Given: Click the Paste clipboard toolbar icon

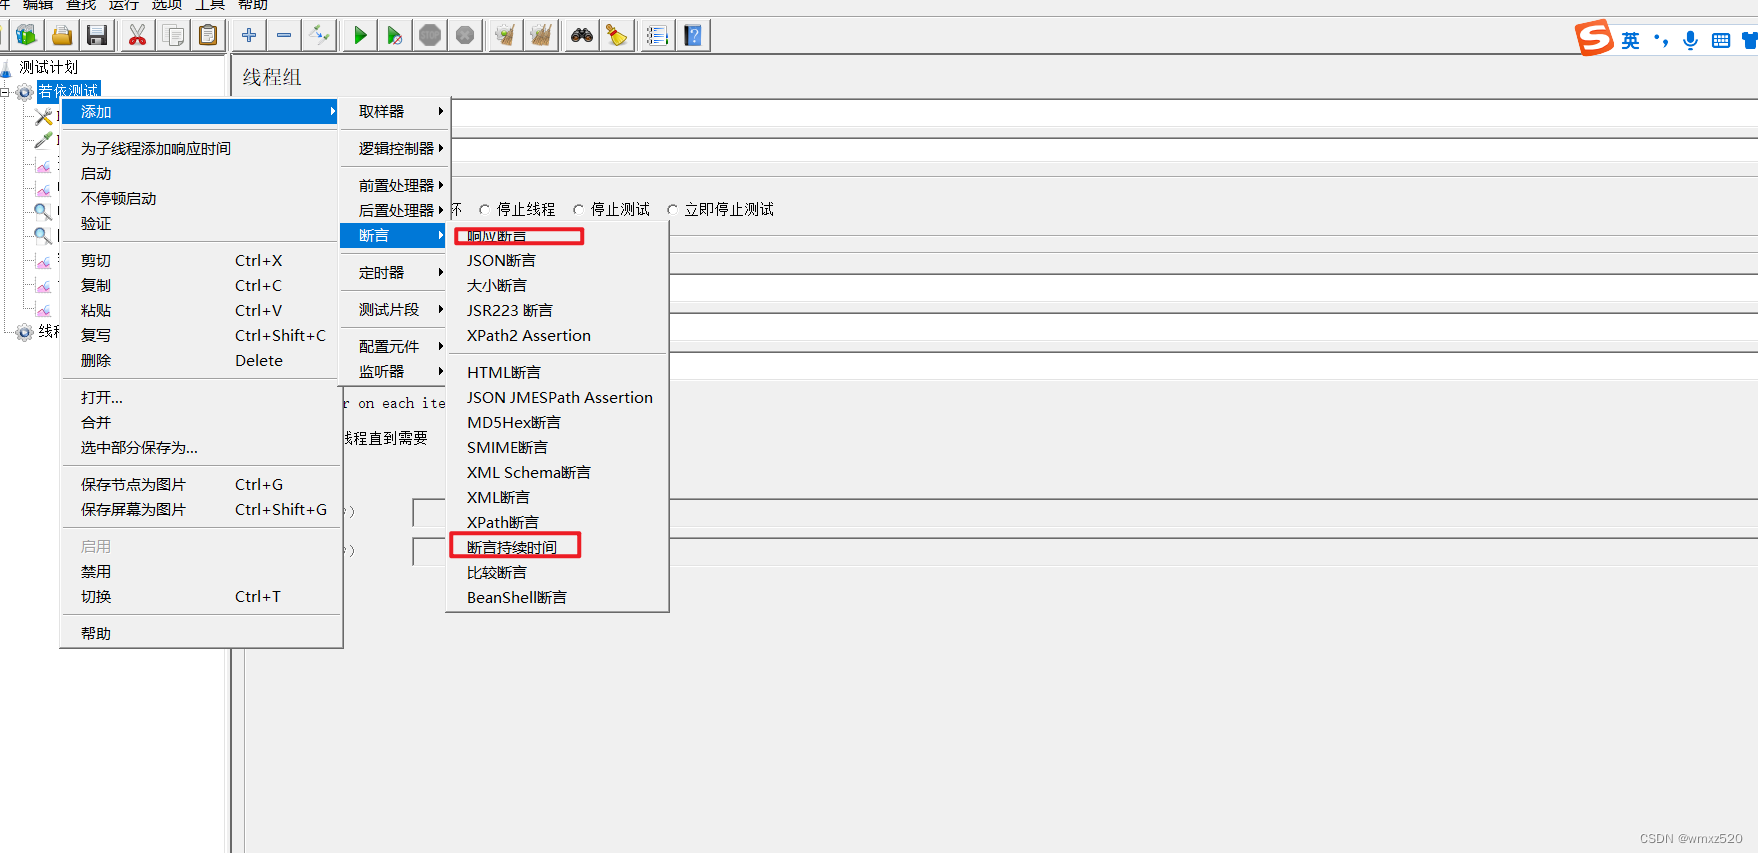Looking at the screenshot, I should (x=208, y=36).
